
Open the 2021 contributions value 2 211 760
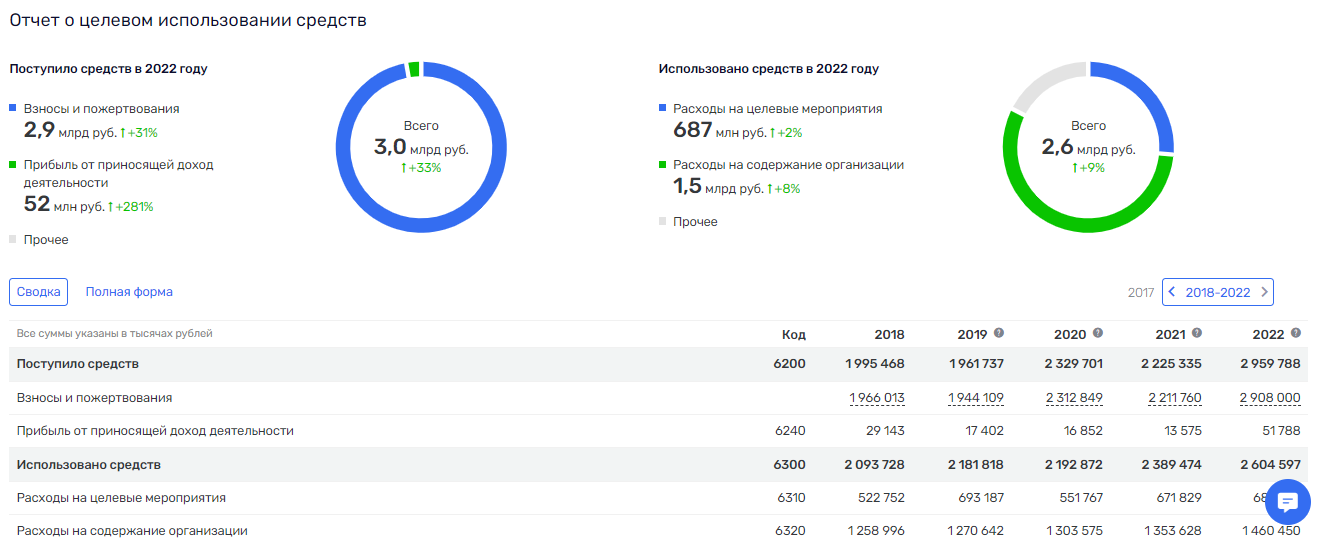pos(1173,398)
